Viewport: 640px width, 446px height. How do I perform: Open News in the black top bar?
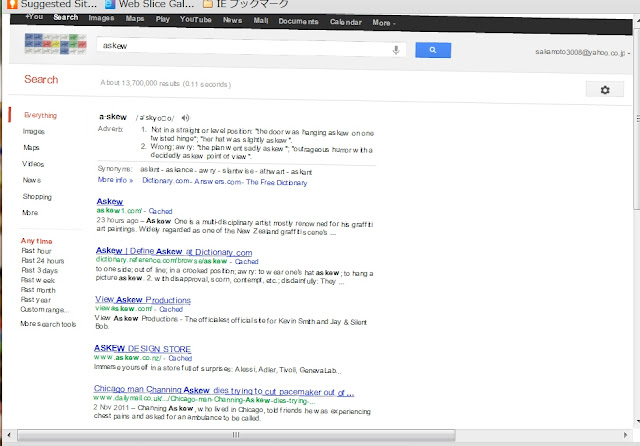(232, 20)
